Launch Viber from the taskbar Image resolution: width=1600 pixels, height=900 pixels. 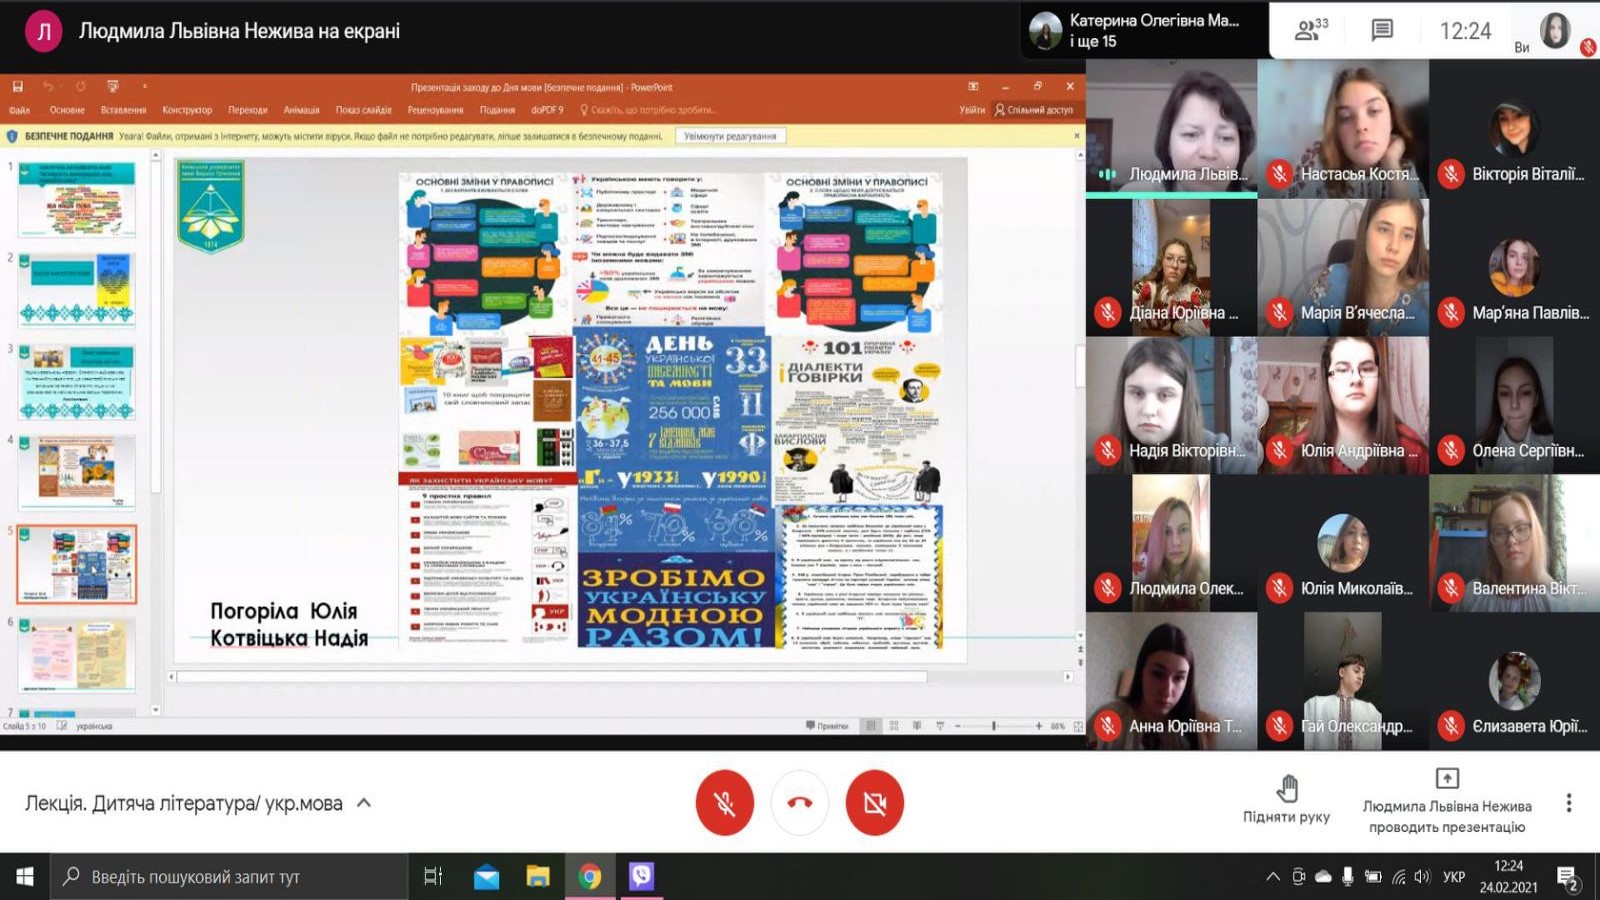tap(641, 877)
